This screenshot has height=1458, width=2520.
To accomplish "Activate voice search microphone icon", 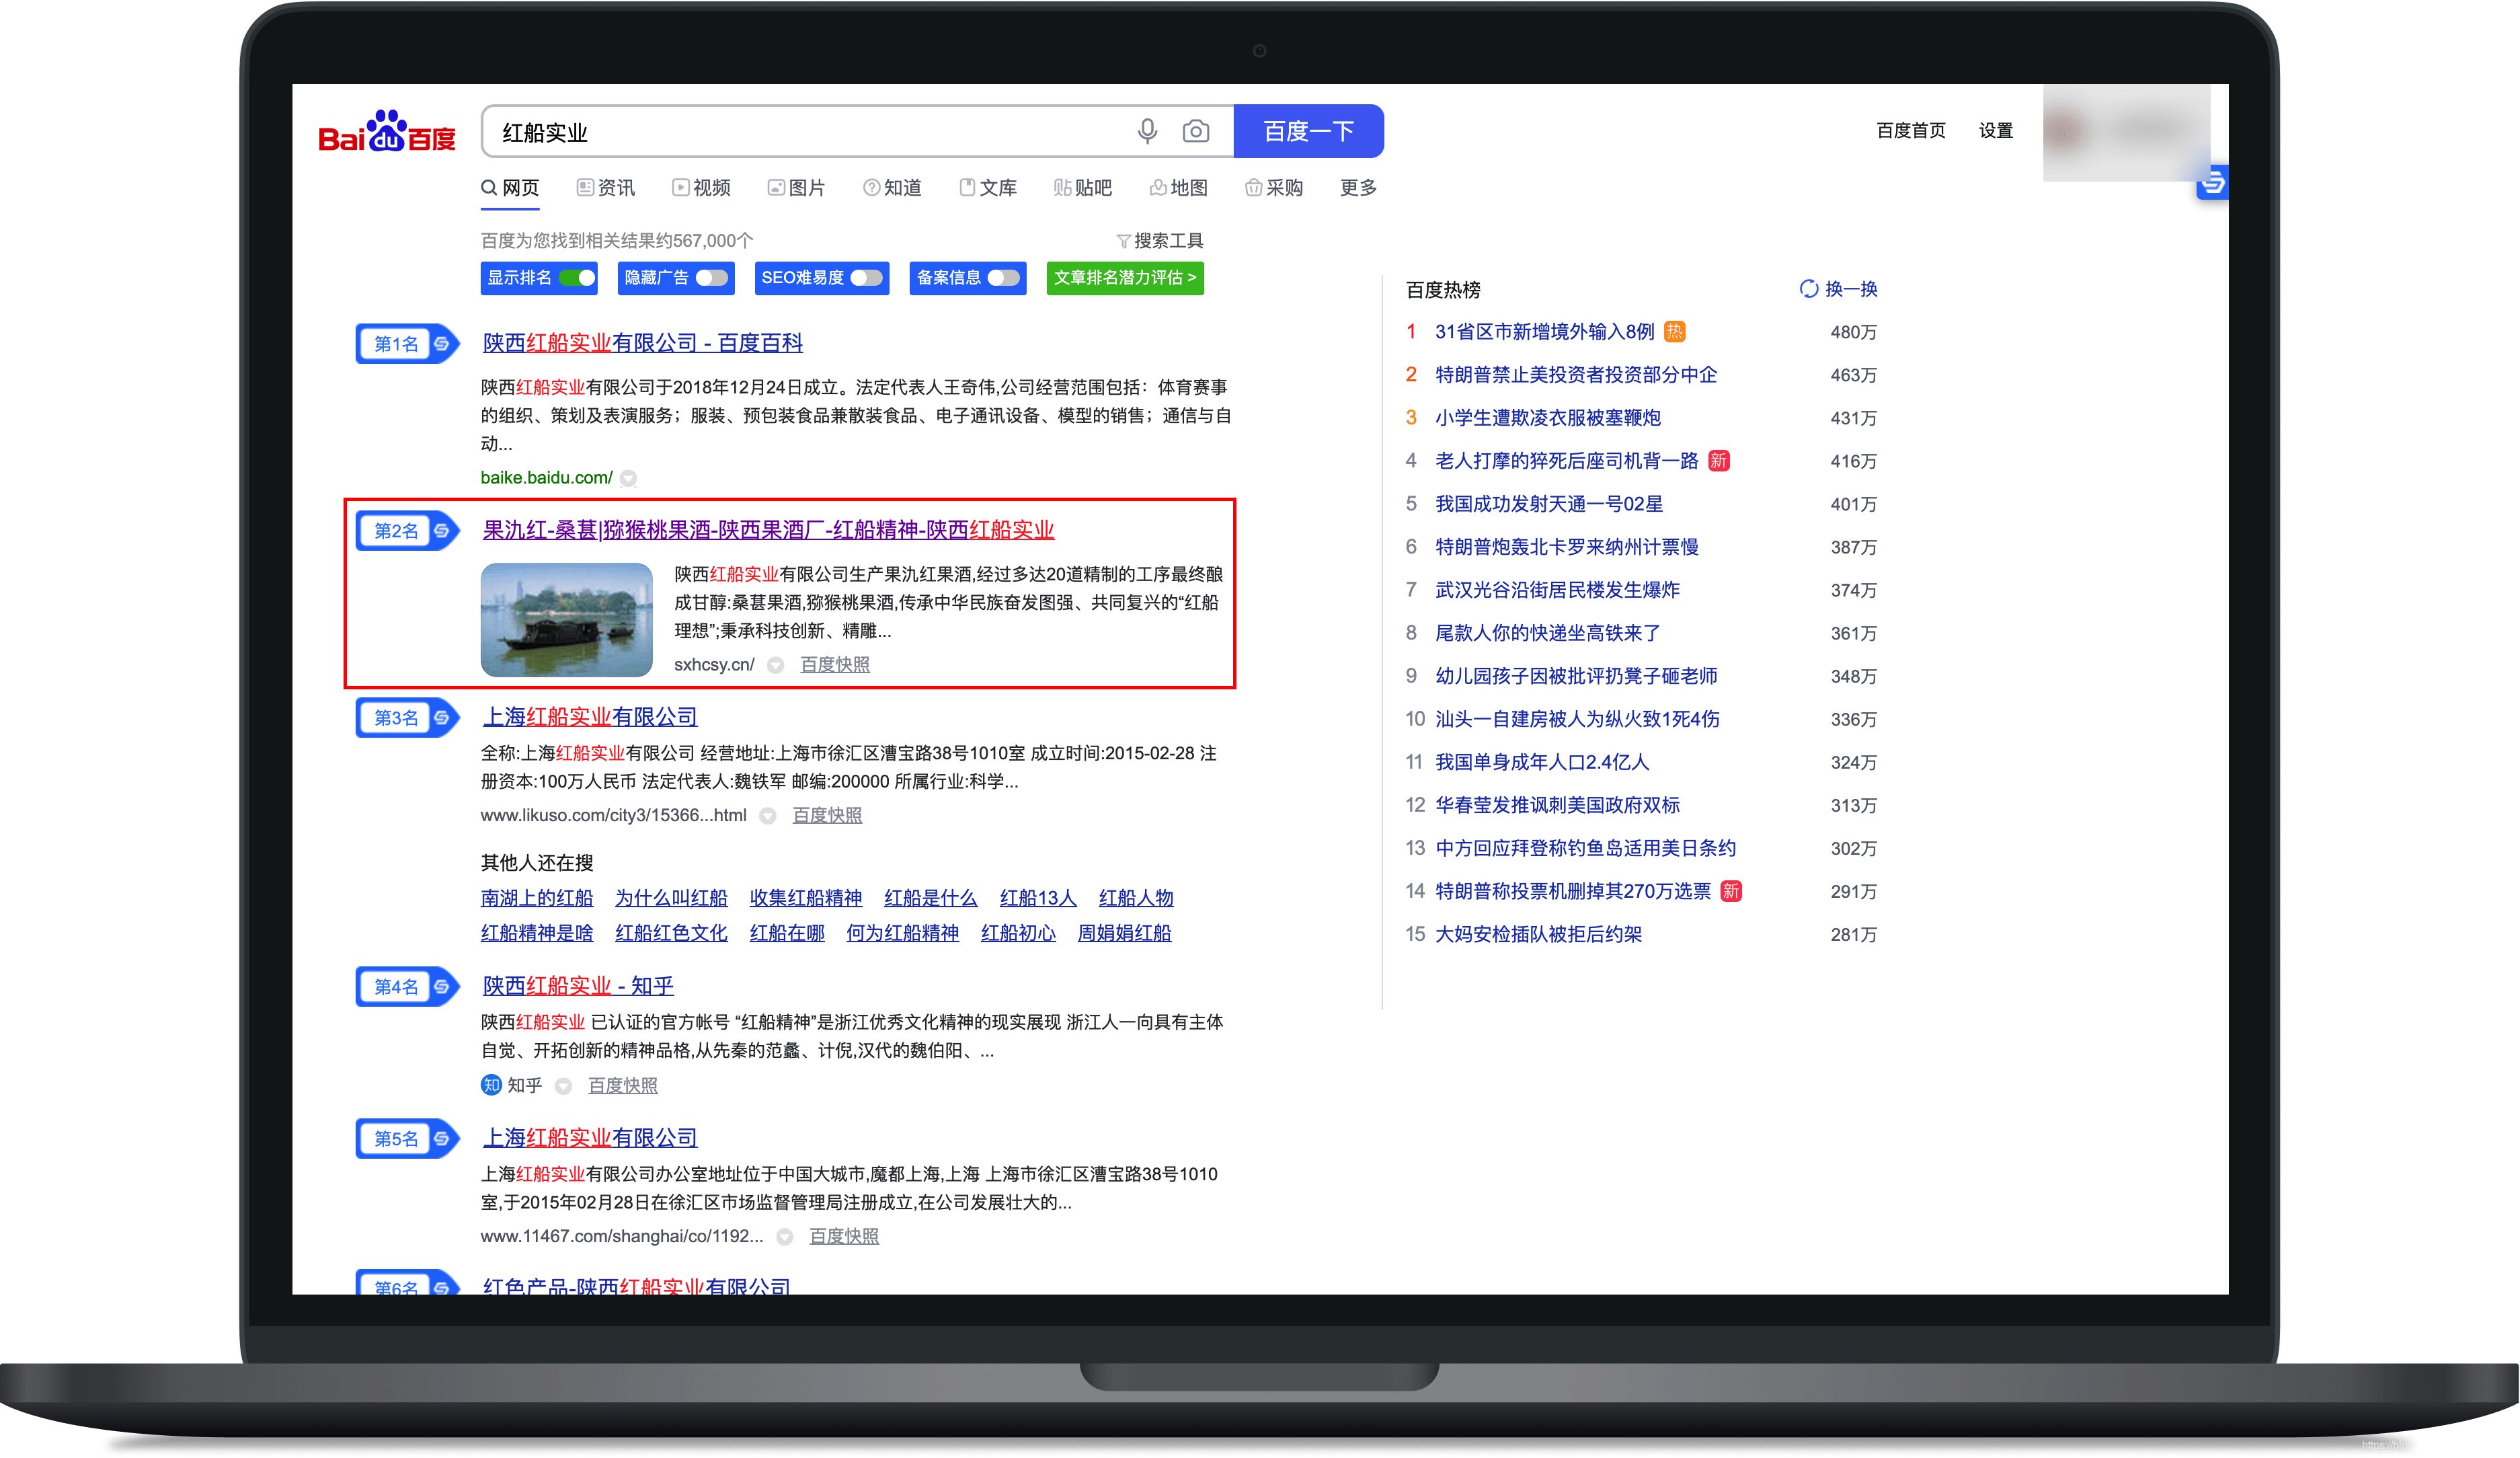I will click(1147, 131).
